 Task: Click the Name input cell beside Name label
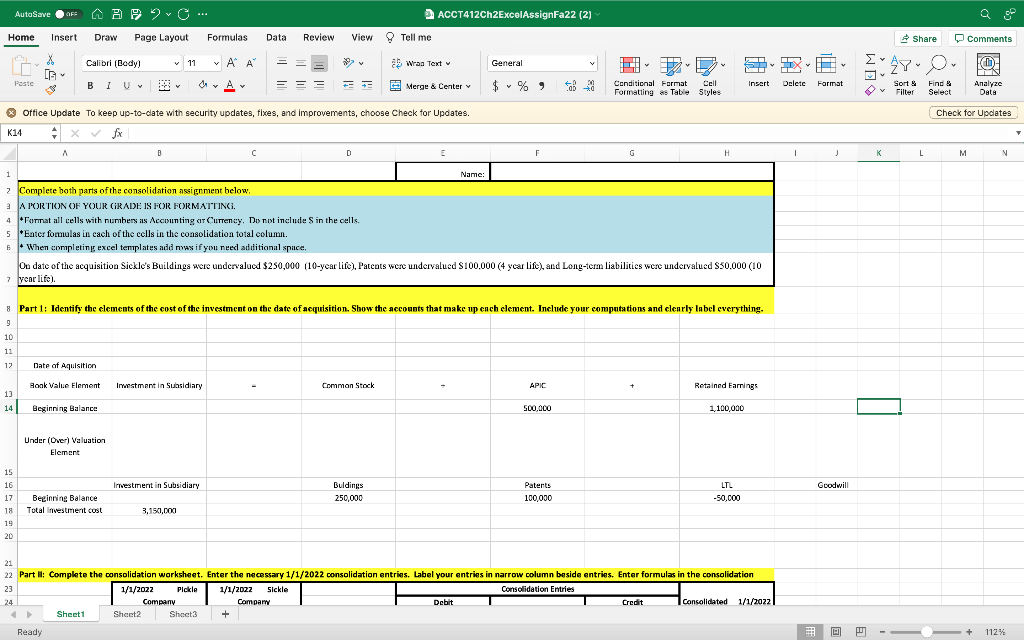tap(631, 171)
